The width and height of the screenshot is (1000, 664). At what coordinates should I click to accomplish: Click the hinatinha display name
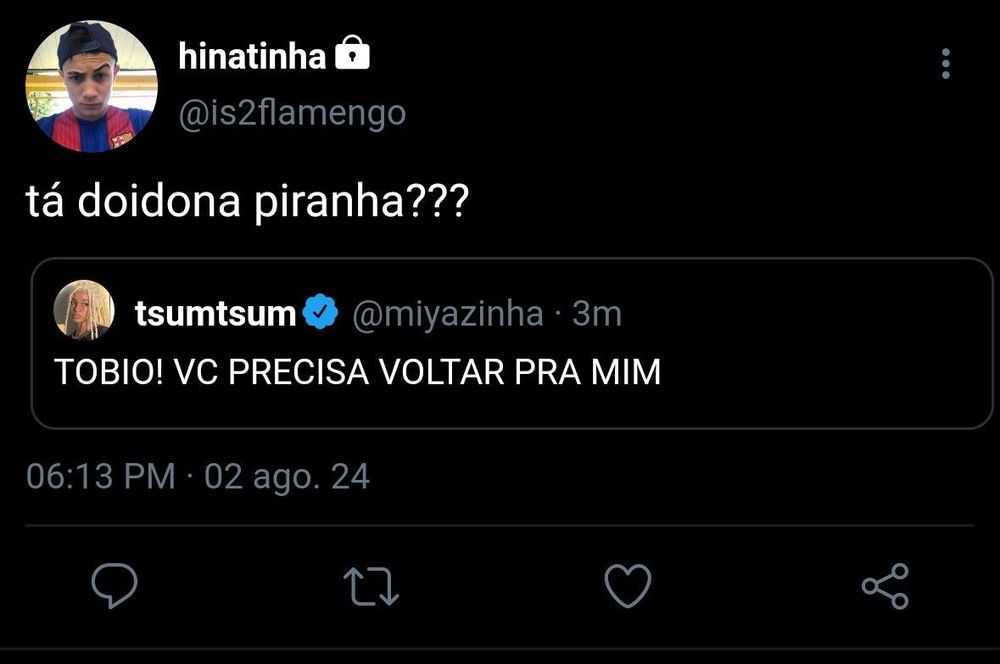point(253,56)
